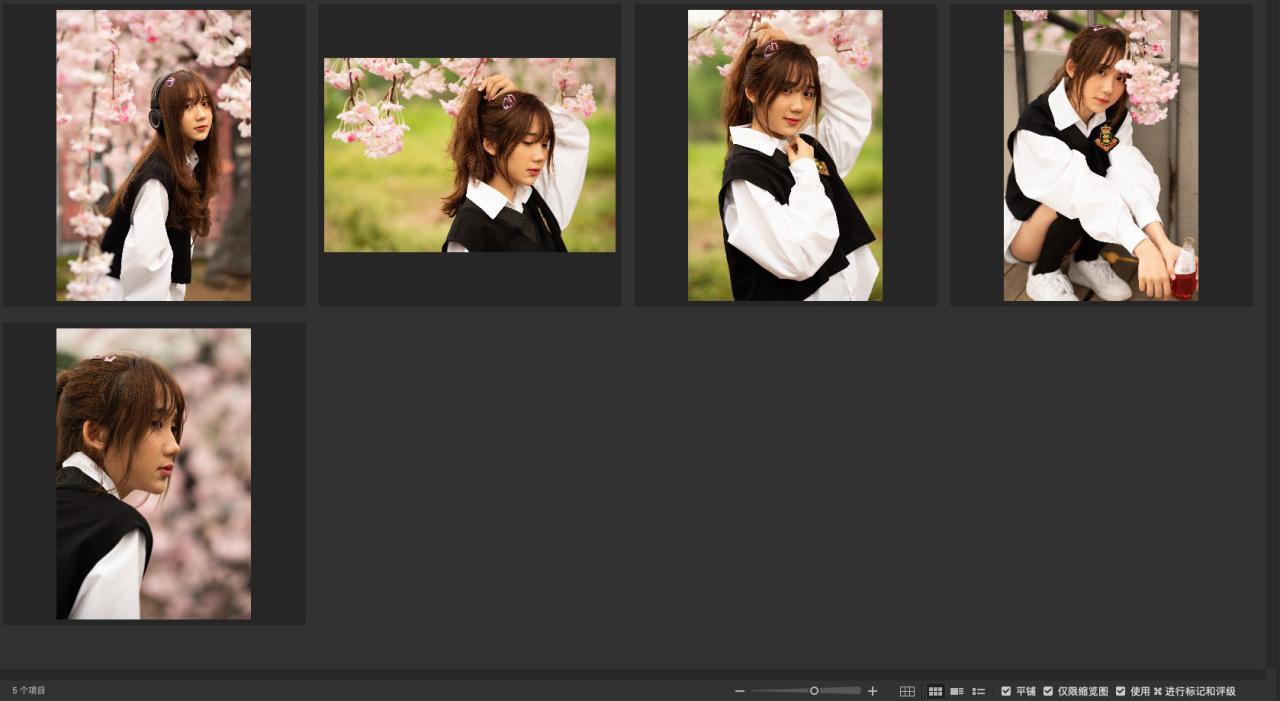Image resolution: width=1280 pixels, height=701 pixels.
Task: Click the 仅限缩览图 label text
Action: click(1083, 691)
